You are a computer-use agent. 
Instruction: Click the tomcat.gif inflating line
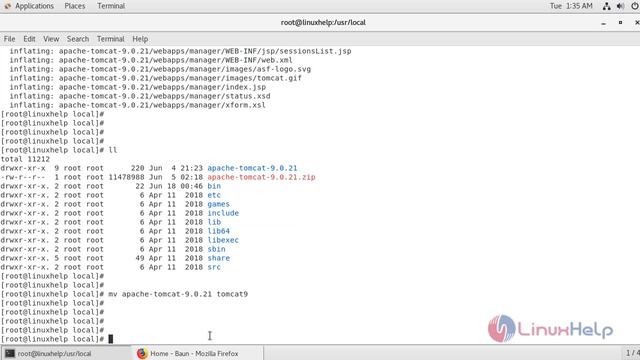(156, 78)
